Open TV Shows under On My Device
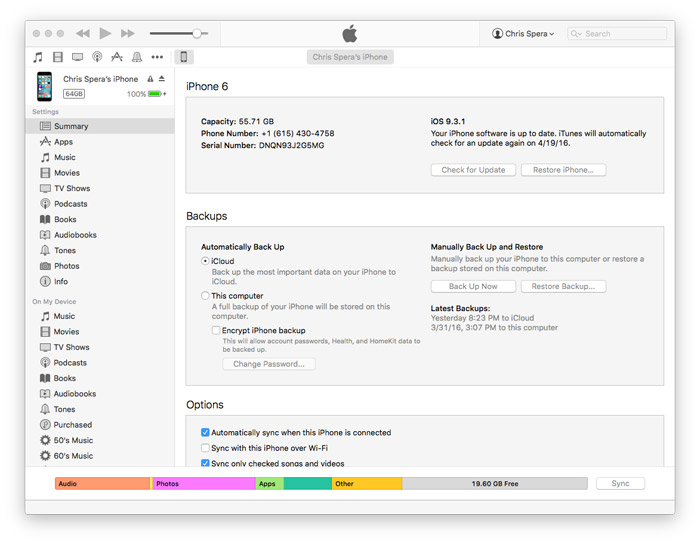 (100, 347)
